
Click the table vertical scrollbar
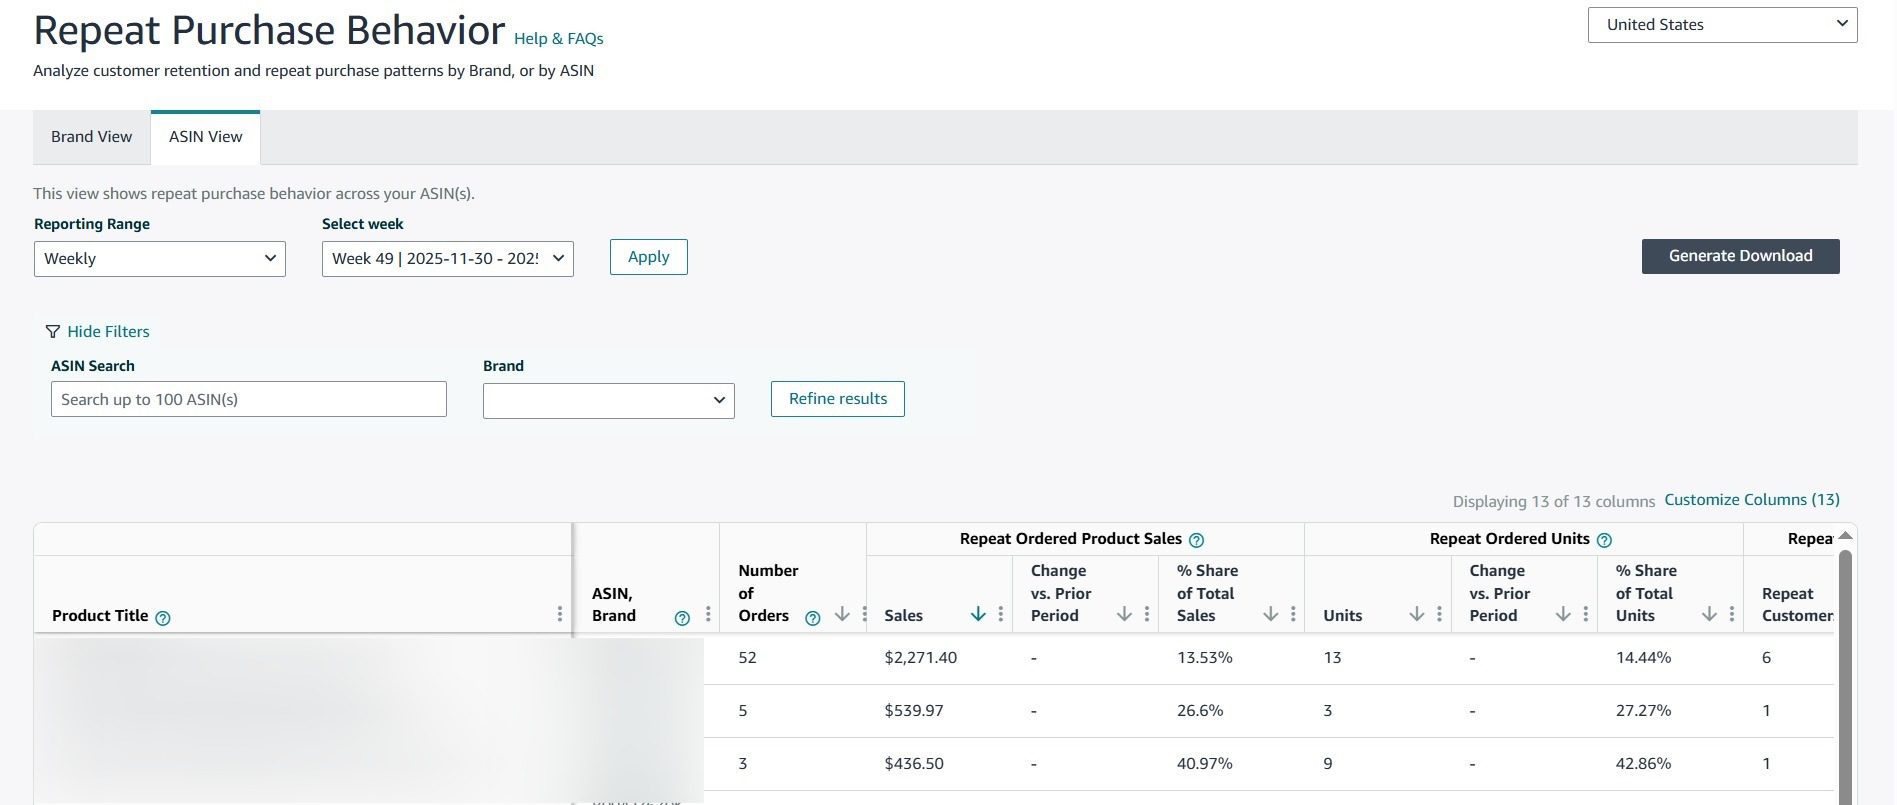click(x=1845, y=676)
